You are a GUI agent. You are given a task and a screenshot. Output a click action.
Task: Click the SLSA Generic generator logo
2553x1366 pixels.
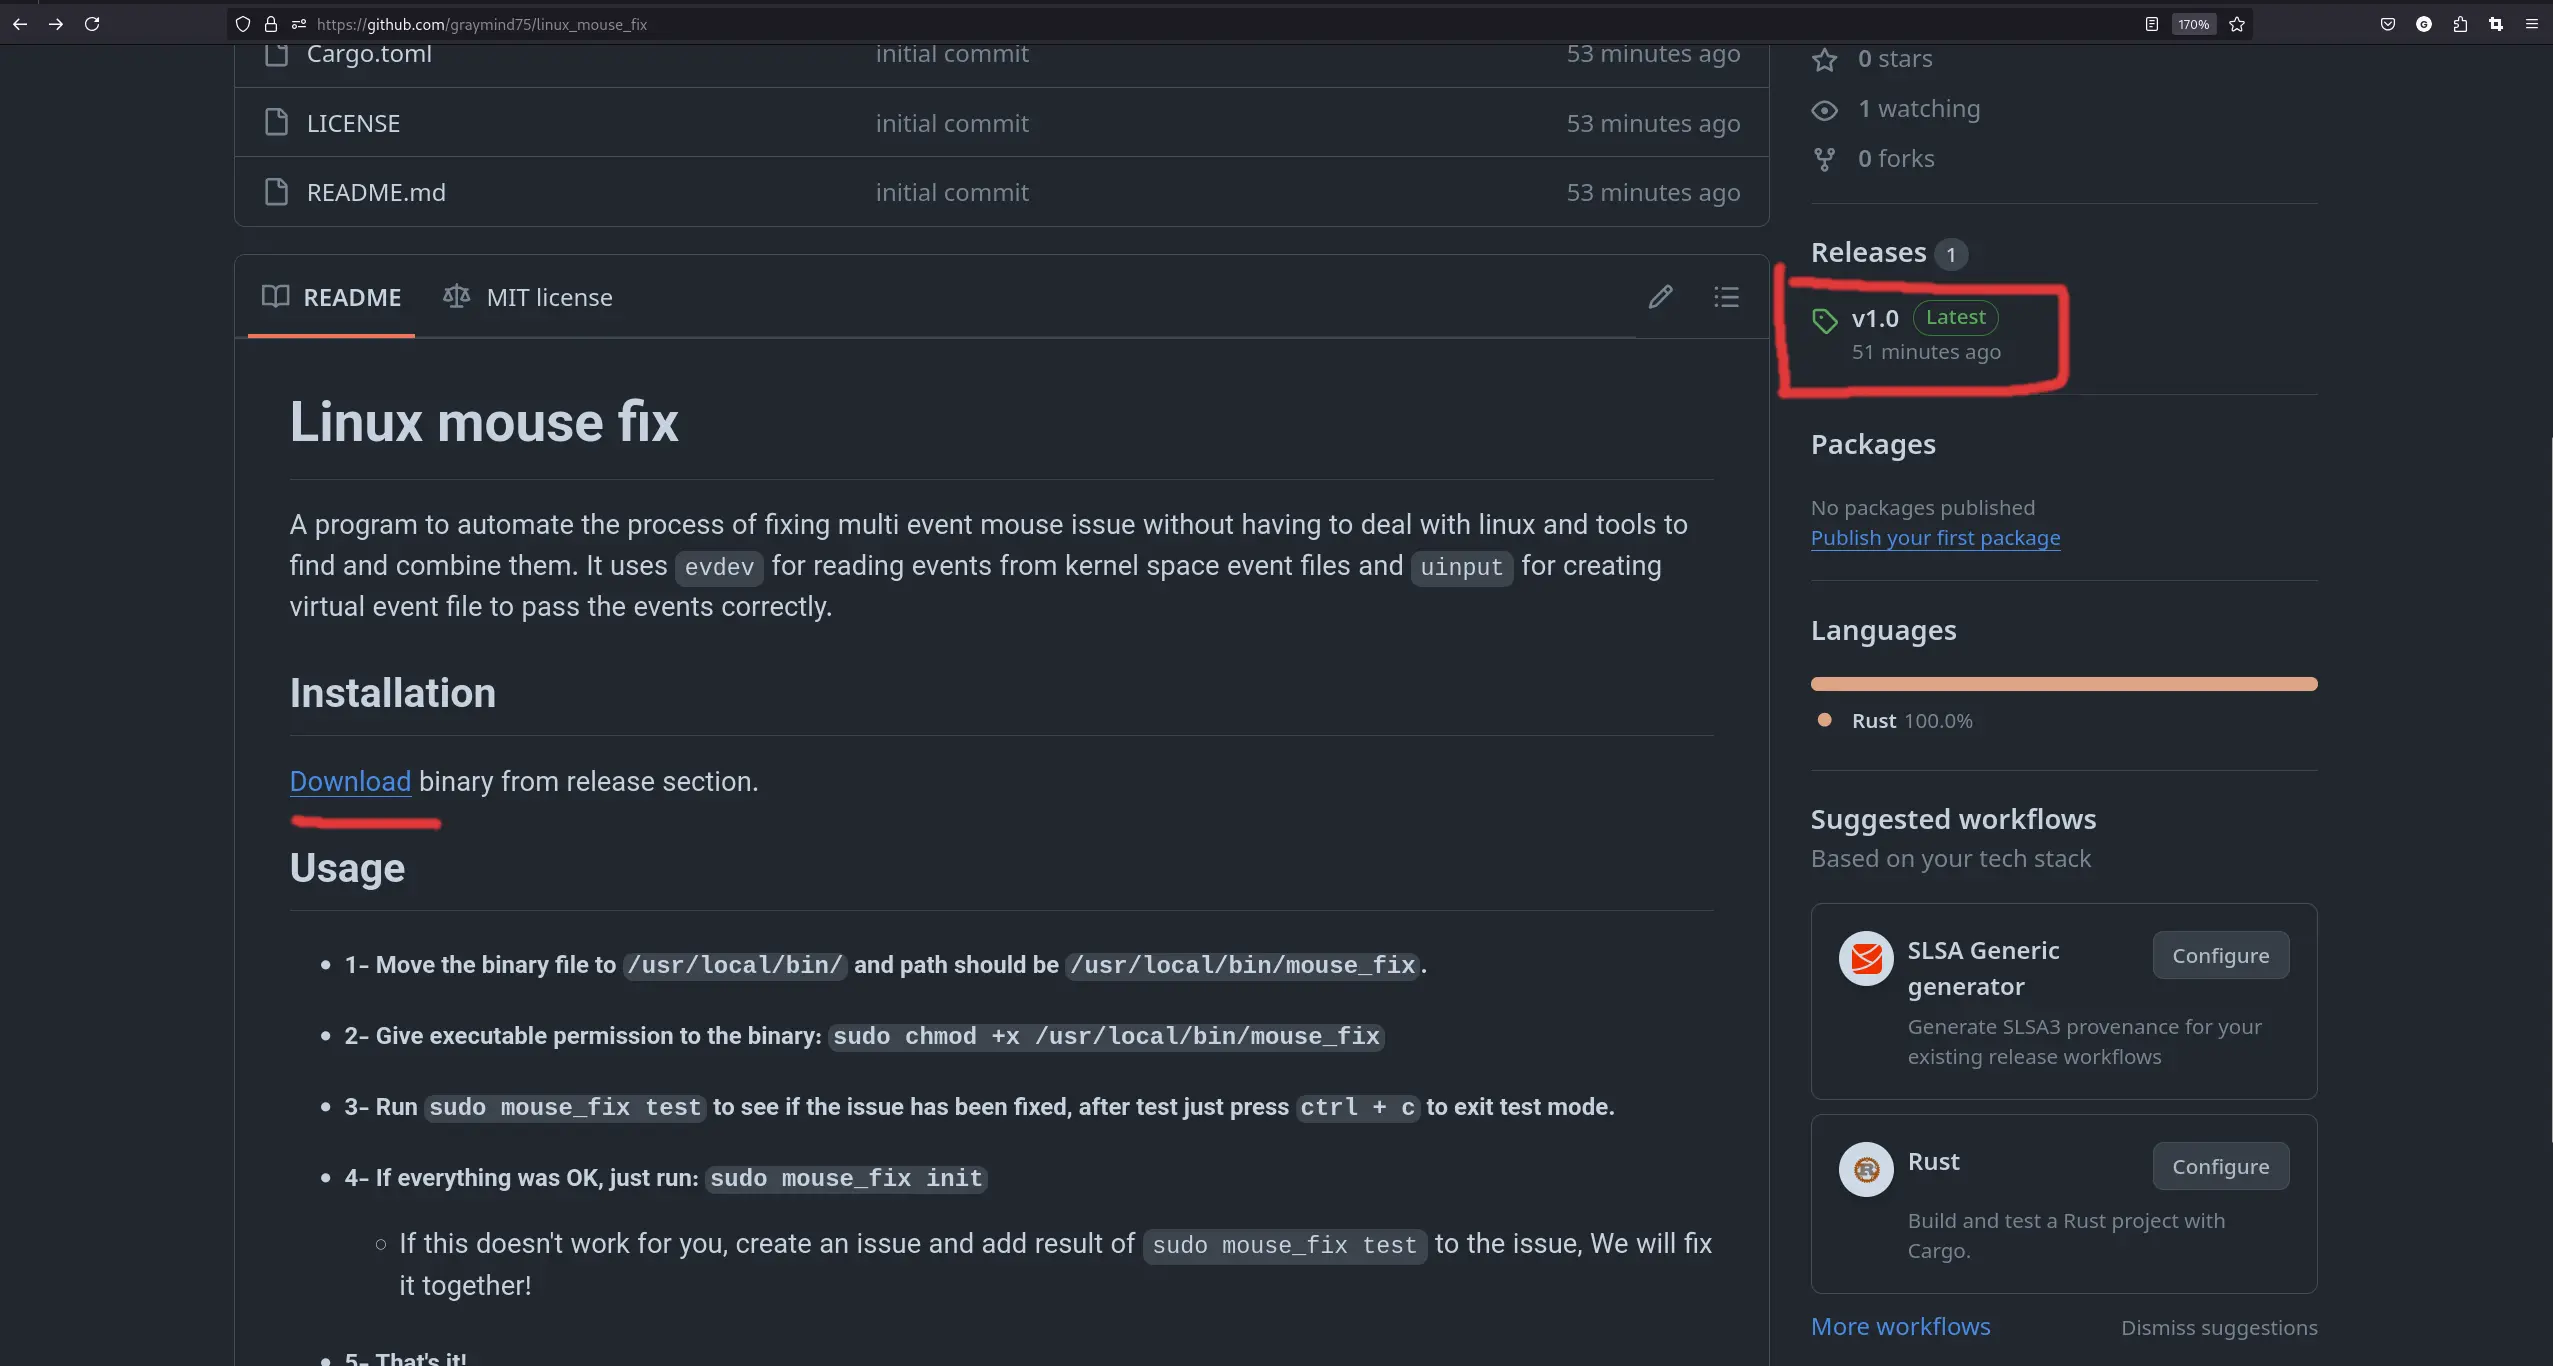point(1866,957)
